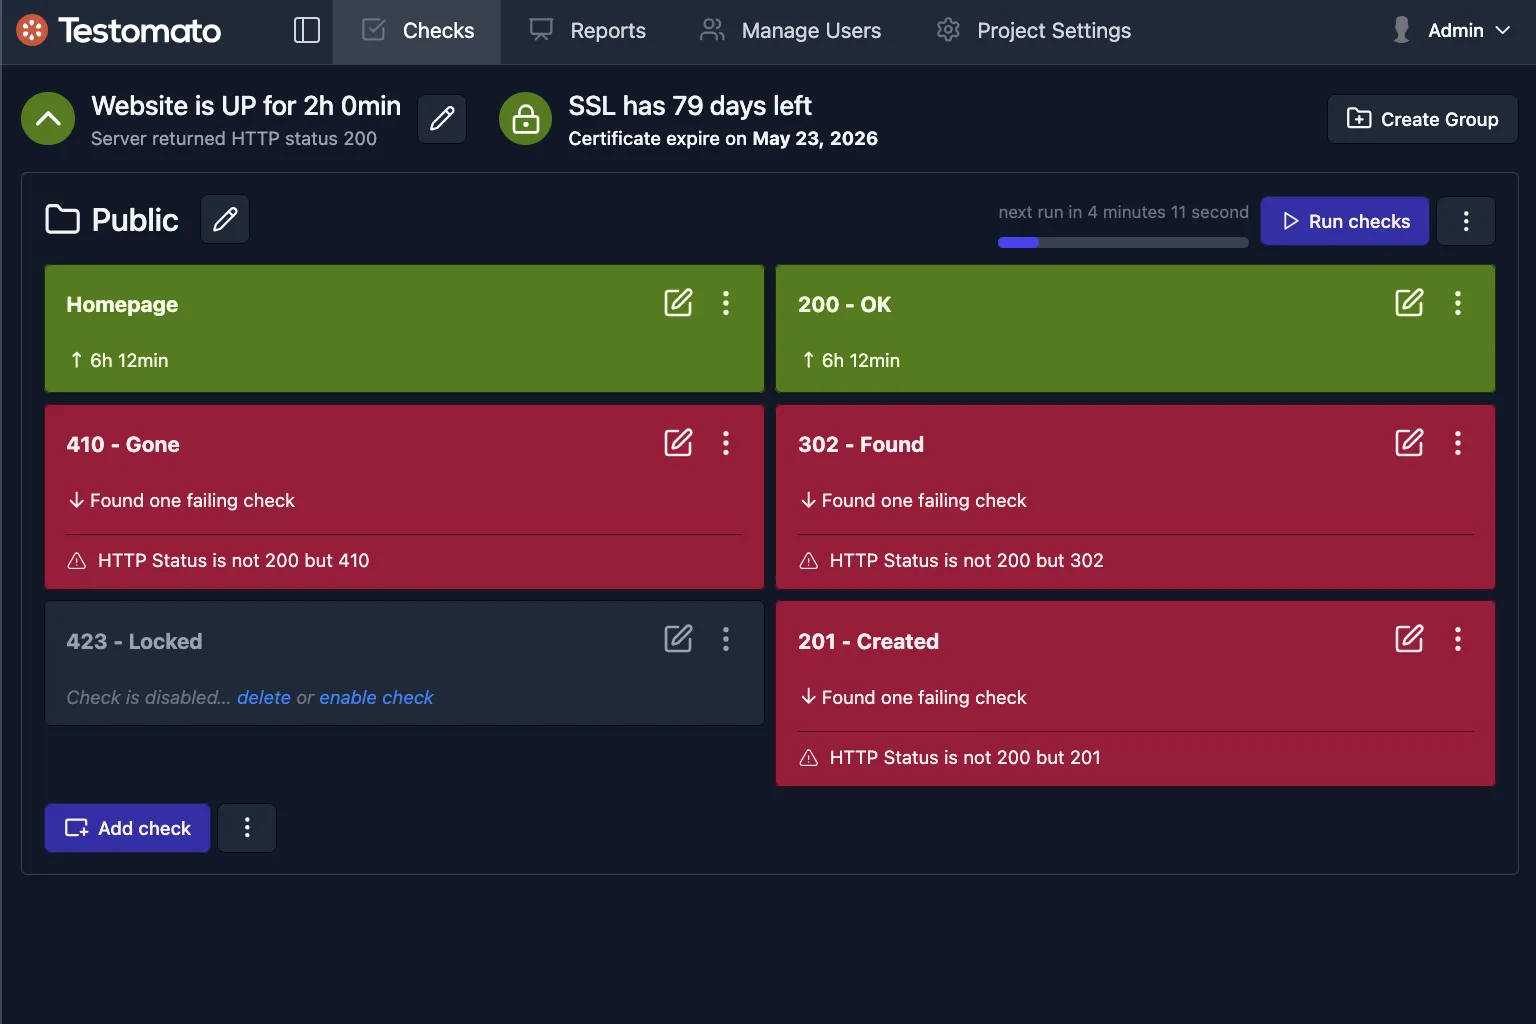
Task: Click the SSL padlock icon
Action: [x=525, y=119]
